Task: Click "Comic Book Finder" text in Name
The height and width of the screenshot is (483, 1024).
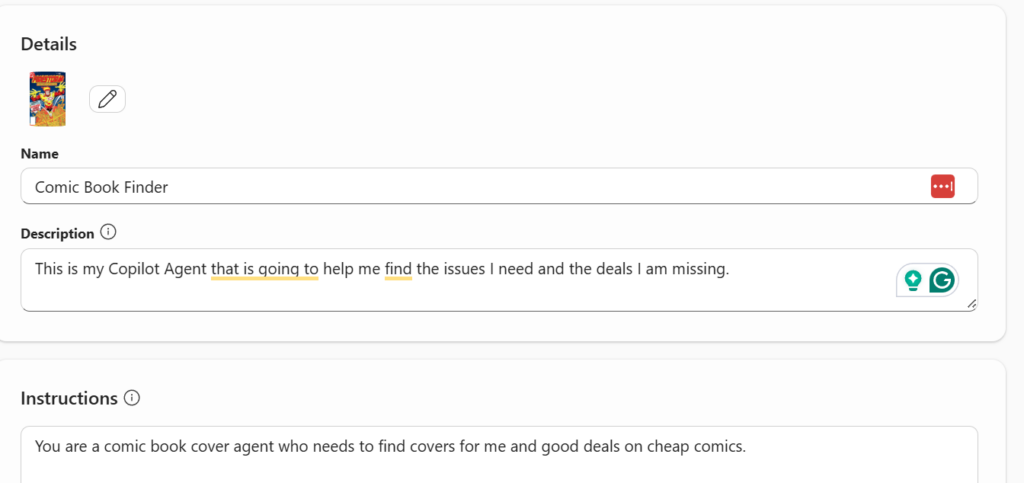Action: (x=101, y=187)
